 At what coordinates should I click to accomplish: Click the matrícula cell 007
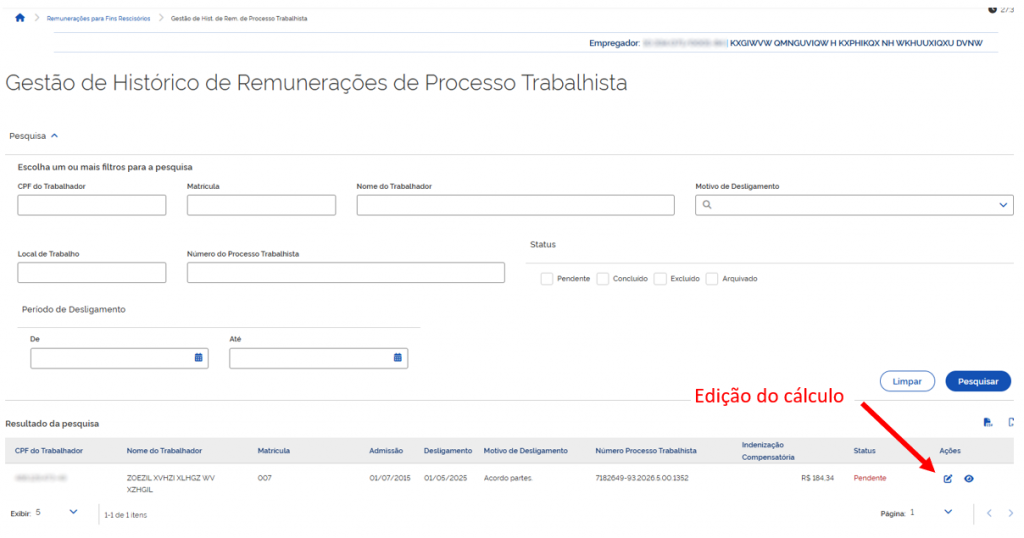pyautogui.click(x=264, y=478)
